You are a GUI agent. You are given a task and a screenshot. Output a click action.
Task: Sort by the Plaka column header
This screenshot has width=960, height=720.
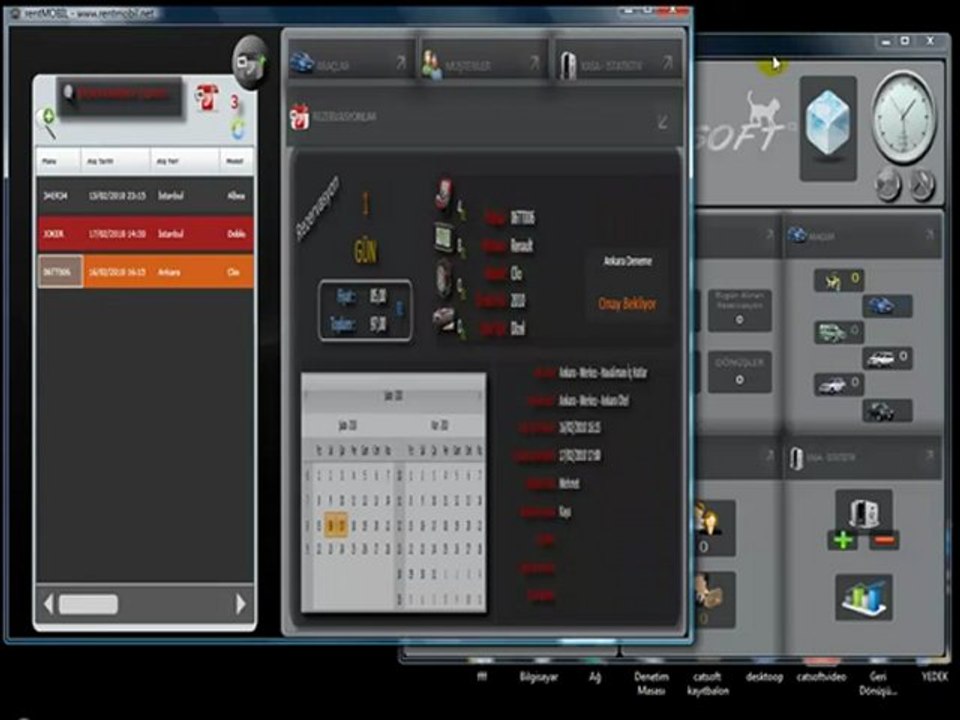point(58,161)
